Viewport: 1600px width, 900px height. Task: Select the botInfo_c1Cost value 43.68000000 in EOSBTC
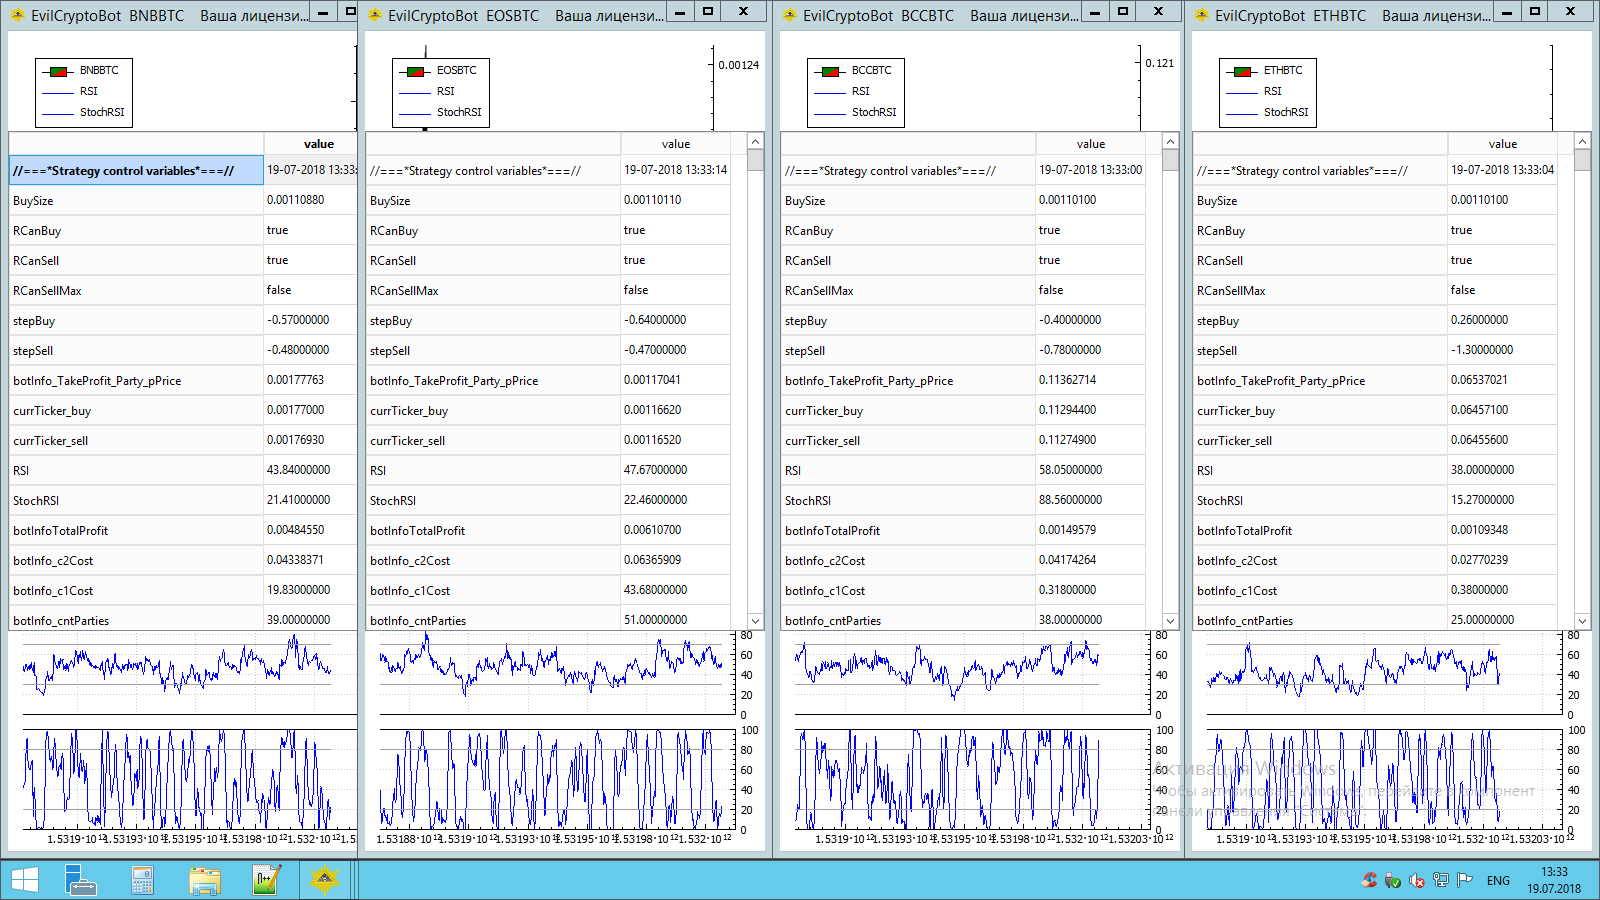655,590
